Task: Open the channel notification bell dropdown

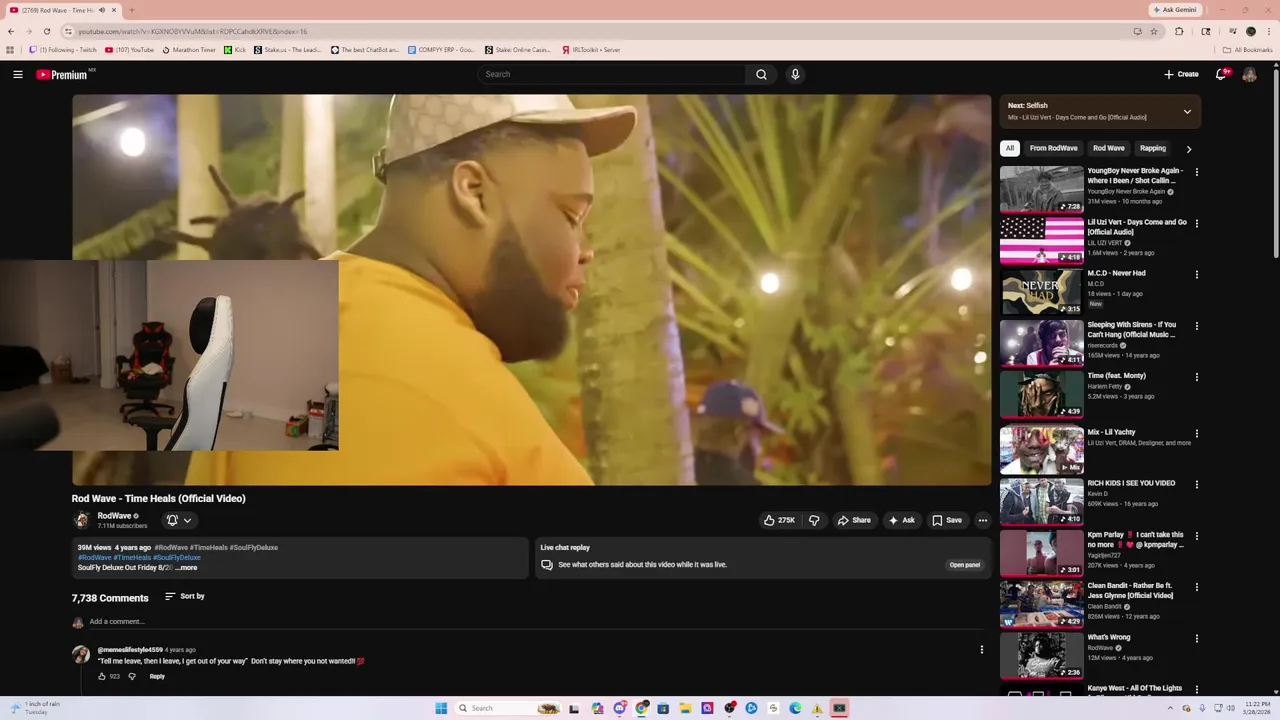Action: point(179,520)
